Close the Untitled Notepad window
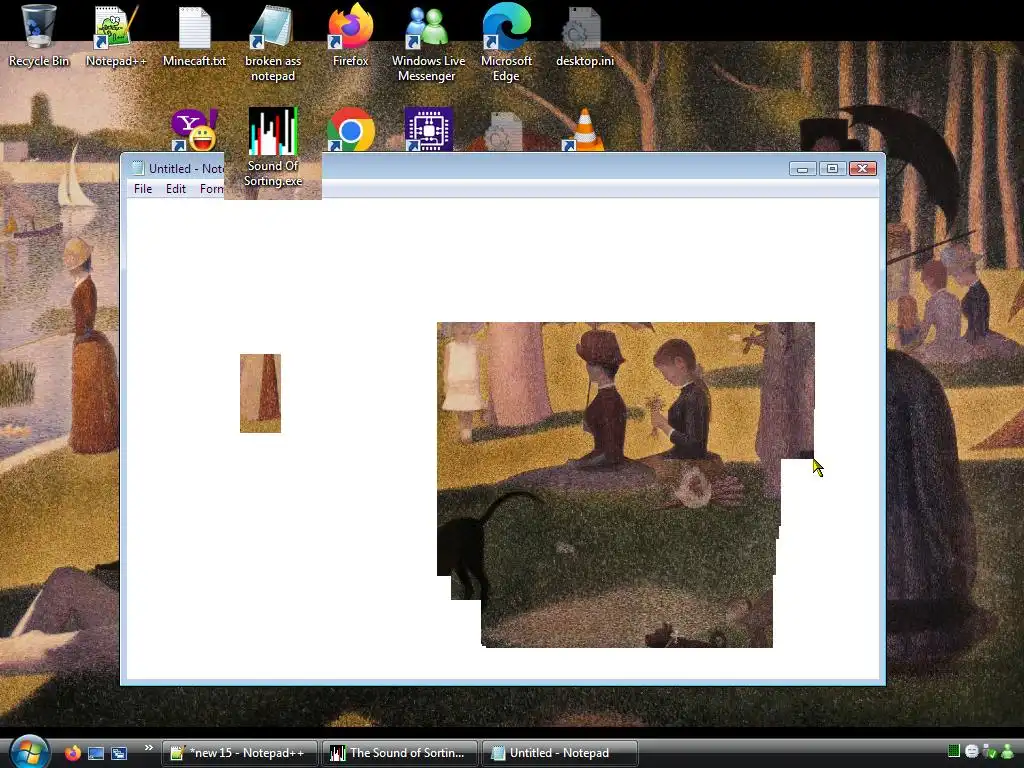Viewport: 1024px width, 768px height. 862,169
